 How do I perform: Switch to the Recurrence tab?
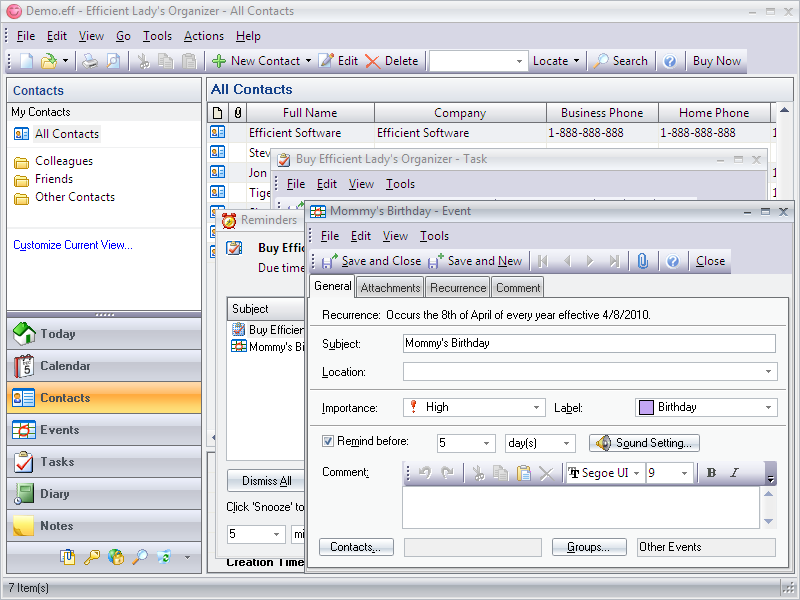coord(458,288)
